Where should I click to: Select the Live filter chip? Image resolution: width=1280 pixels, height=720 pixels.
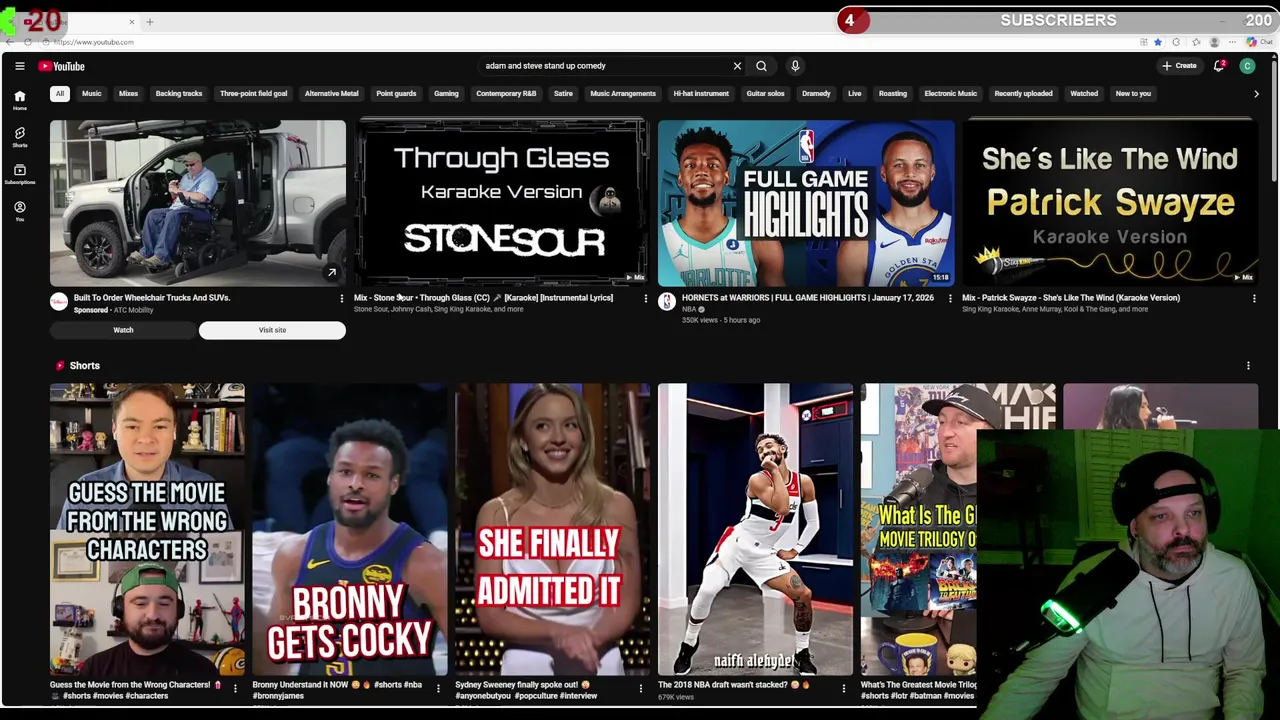point(854,94)
